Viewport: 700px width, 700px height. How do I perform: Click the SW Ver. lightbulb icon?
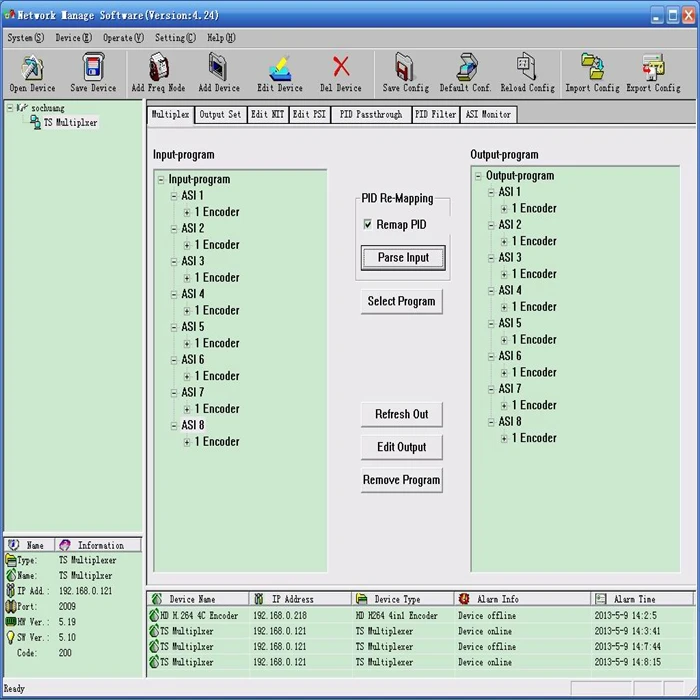coord(11,638)
